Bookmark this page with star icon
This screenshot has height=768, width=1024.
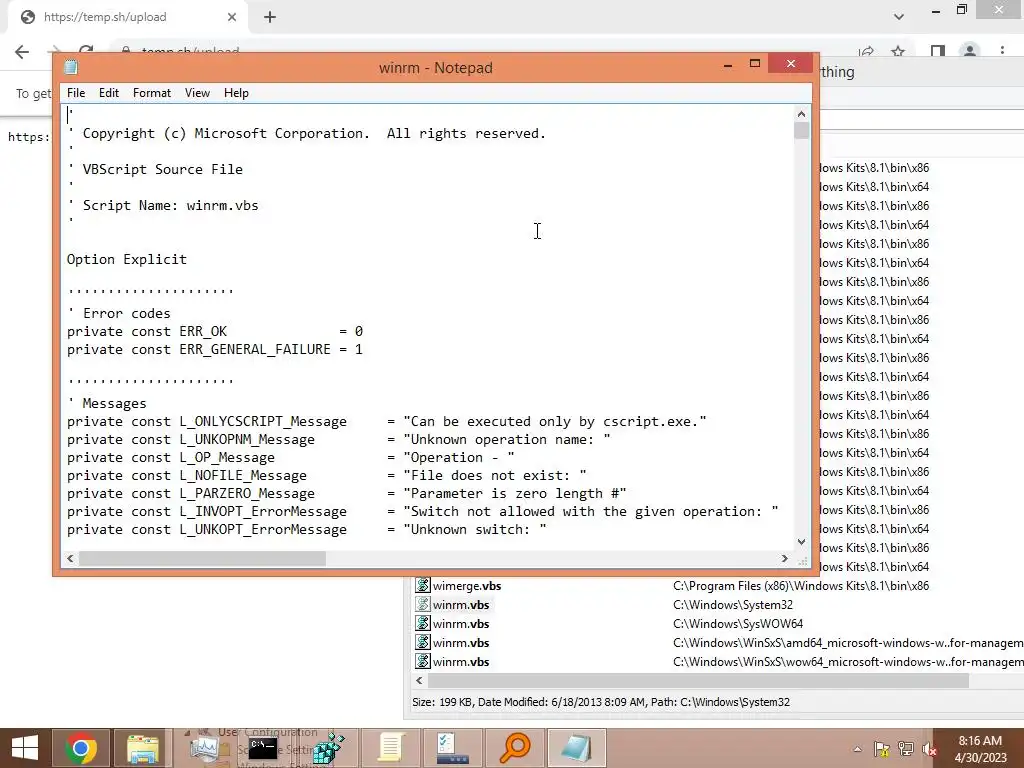point(899,52)
